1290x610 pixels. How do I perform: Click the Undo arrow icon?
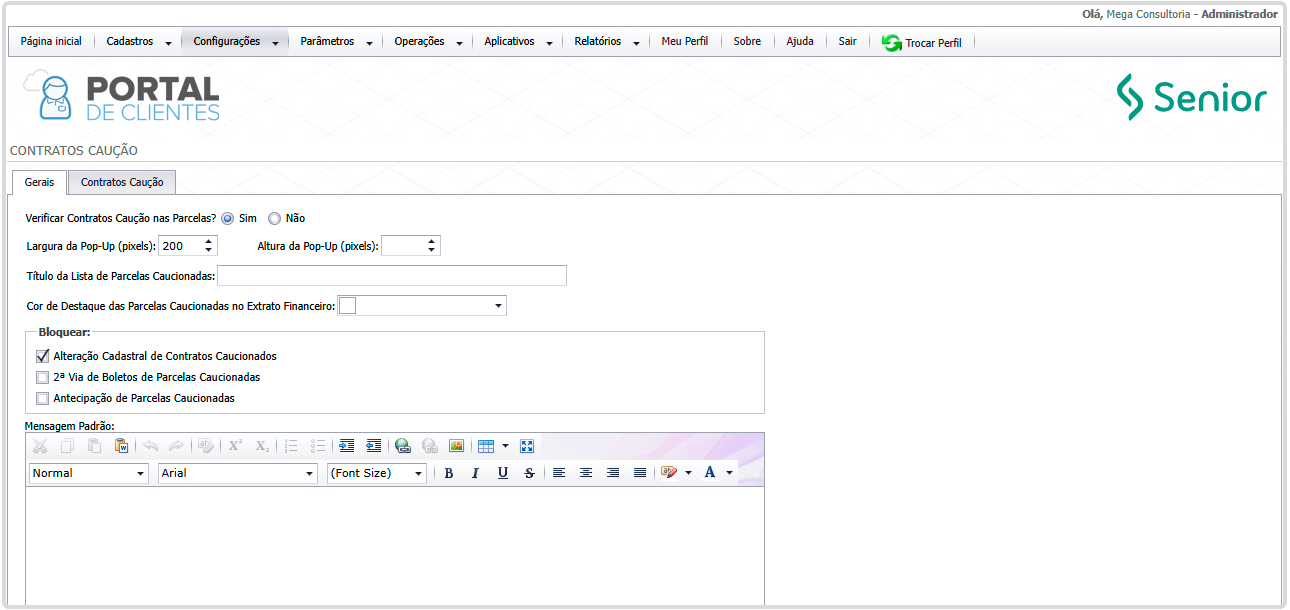click(x=151, y=446)
